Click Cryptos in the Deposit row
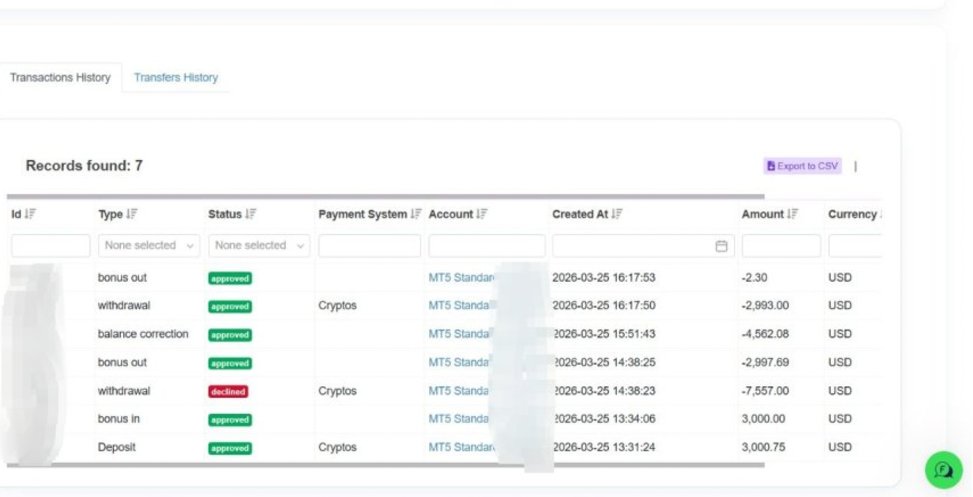This screenshot has width=973, height=497. pyautogui.click(x=338, y=447)
